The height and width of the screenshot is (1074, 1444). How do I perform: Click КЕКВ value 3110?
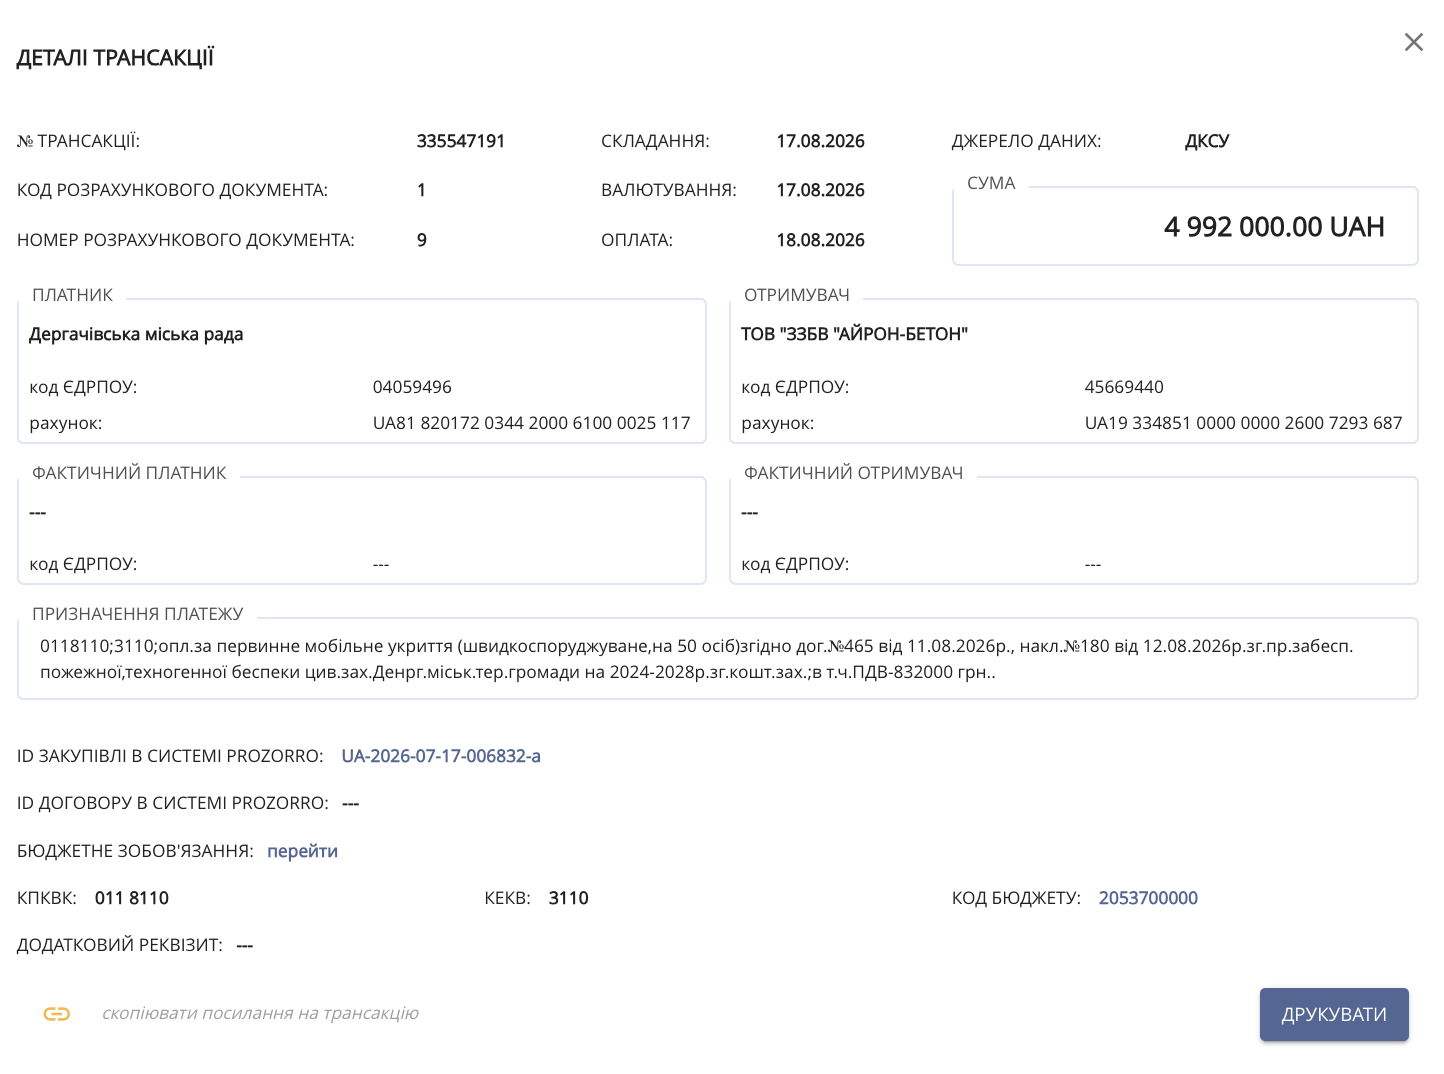coord(568,898)
